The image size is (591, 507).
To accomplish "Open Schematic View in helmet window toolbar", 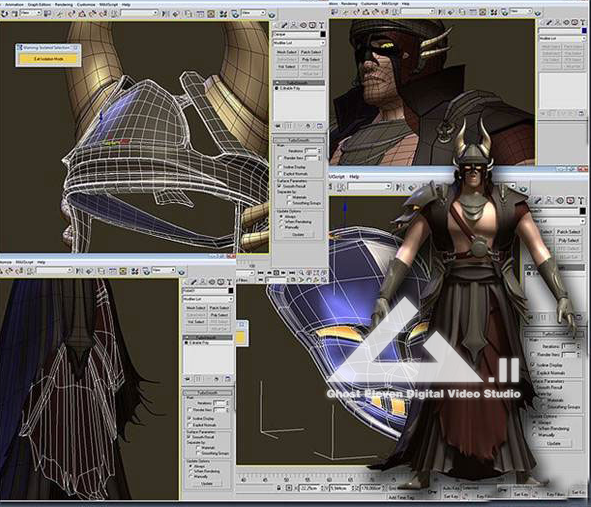I will pyautogui.click(x=211, y=14).
